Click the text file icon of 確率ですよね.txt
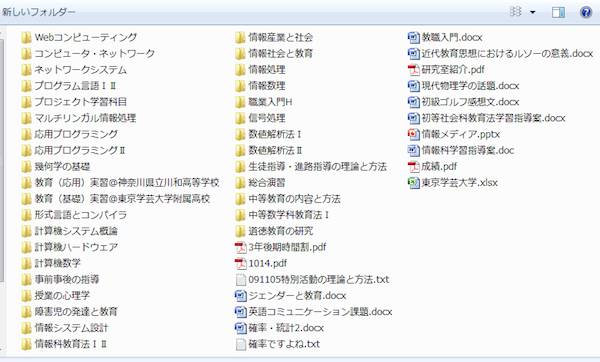Screen dimensions: 600x362 click(x=240, y=344)
